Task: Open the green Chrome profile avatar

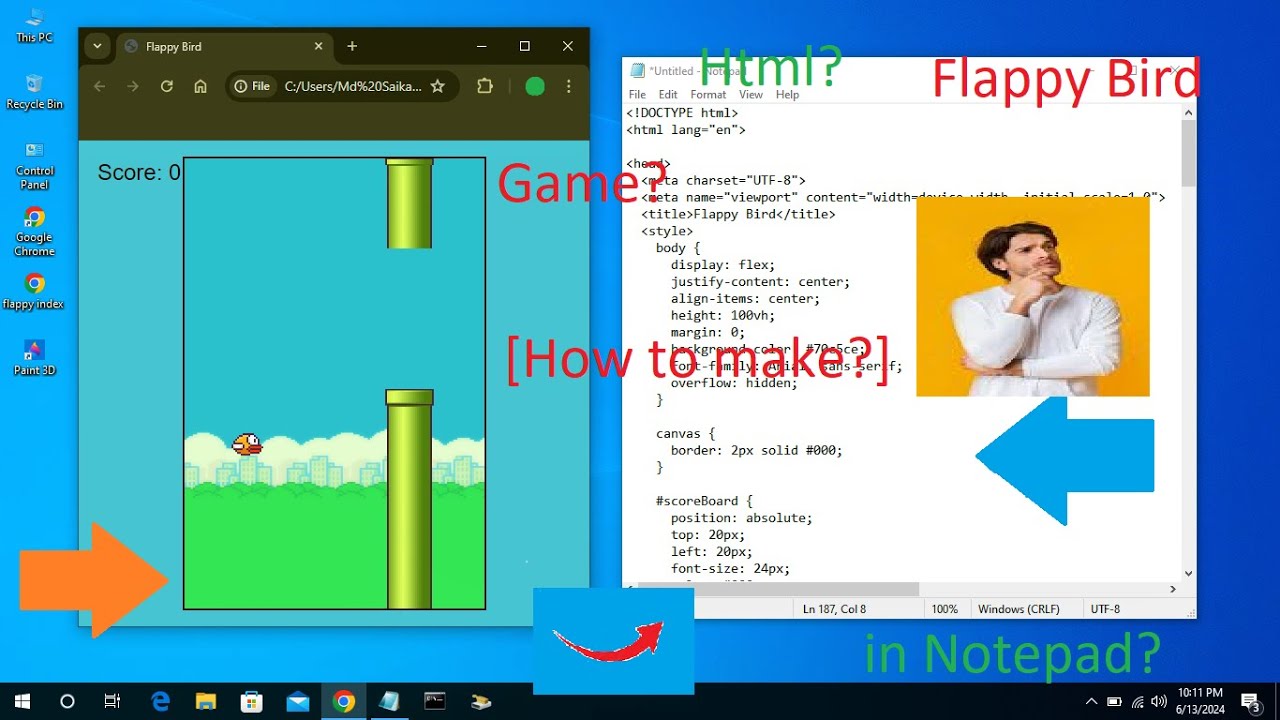Action: (x=535, y=86)
